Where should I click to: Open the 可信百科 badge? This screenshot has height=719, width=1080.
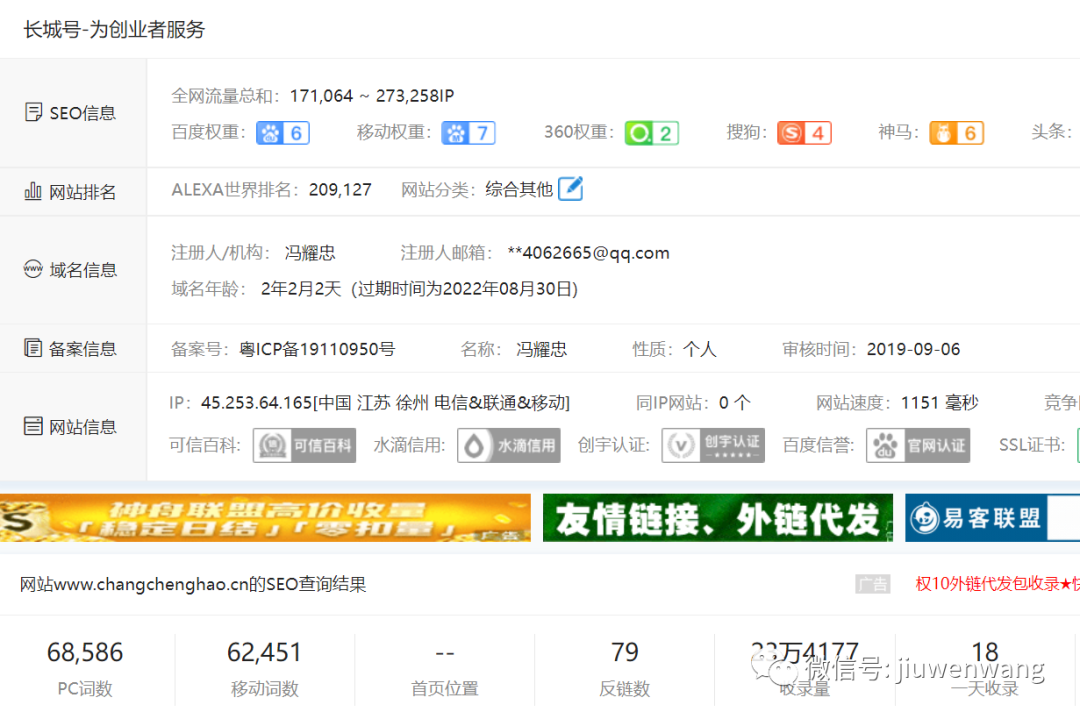click(x=304, y=446)
